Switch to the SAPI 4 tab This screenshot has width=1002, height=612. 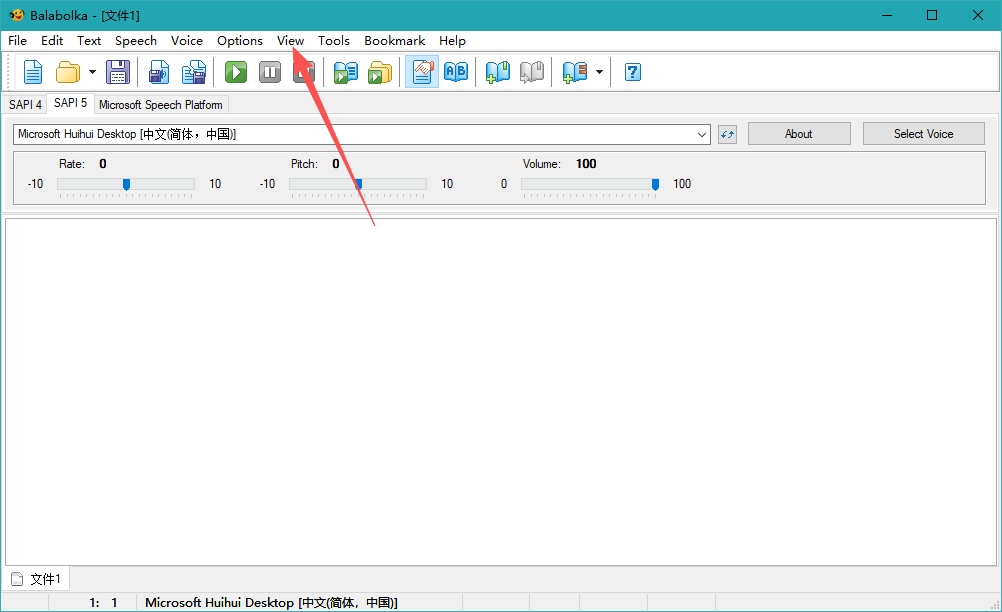click(x=26, y=105)
